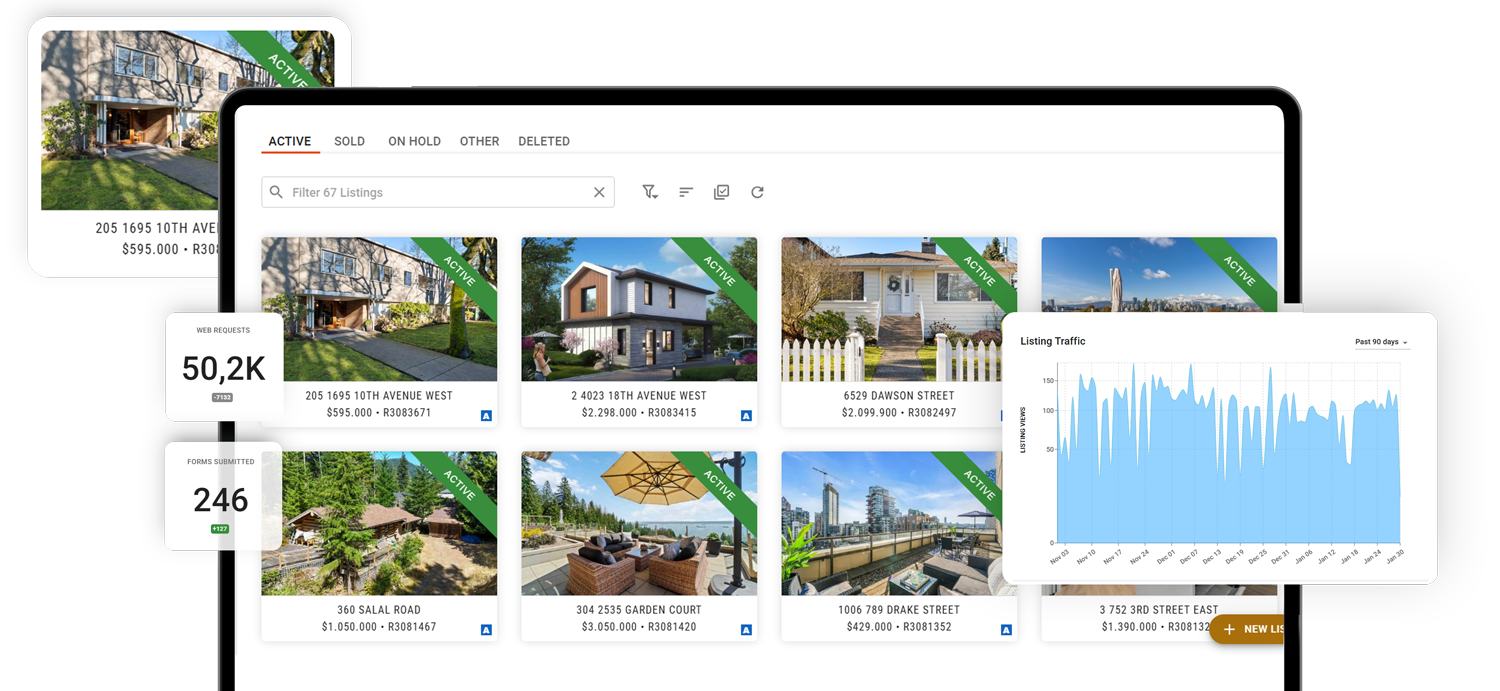The width and height of the screenshot is (1500, 691).
Task: Click blue badge on 205 1695 10th Avenue listing
Action: (486, 416)
